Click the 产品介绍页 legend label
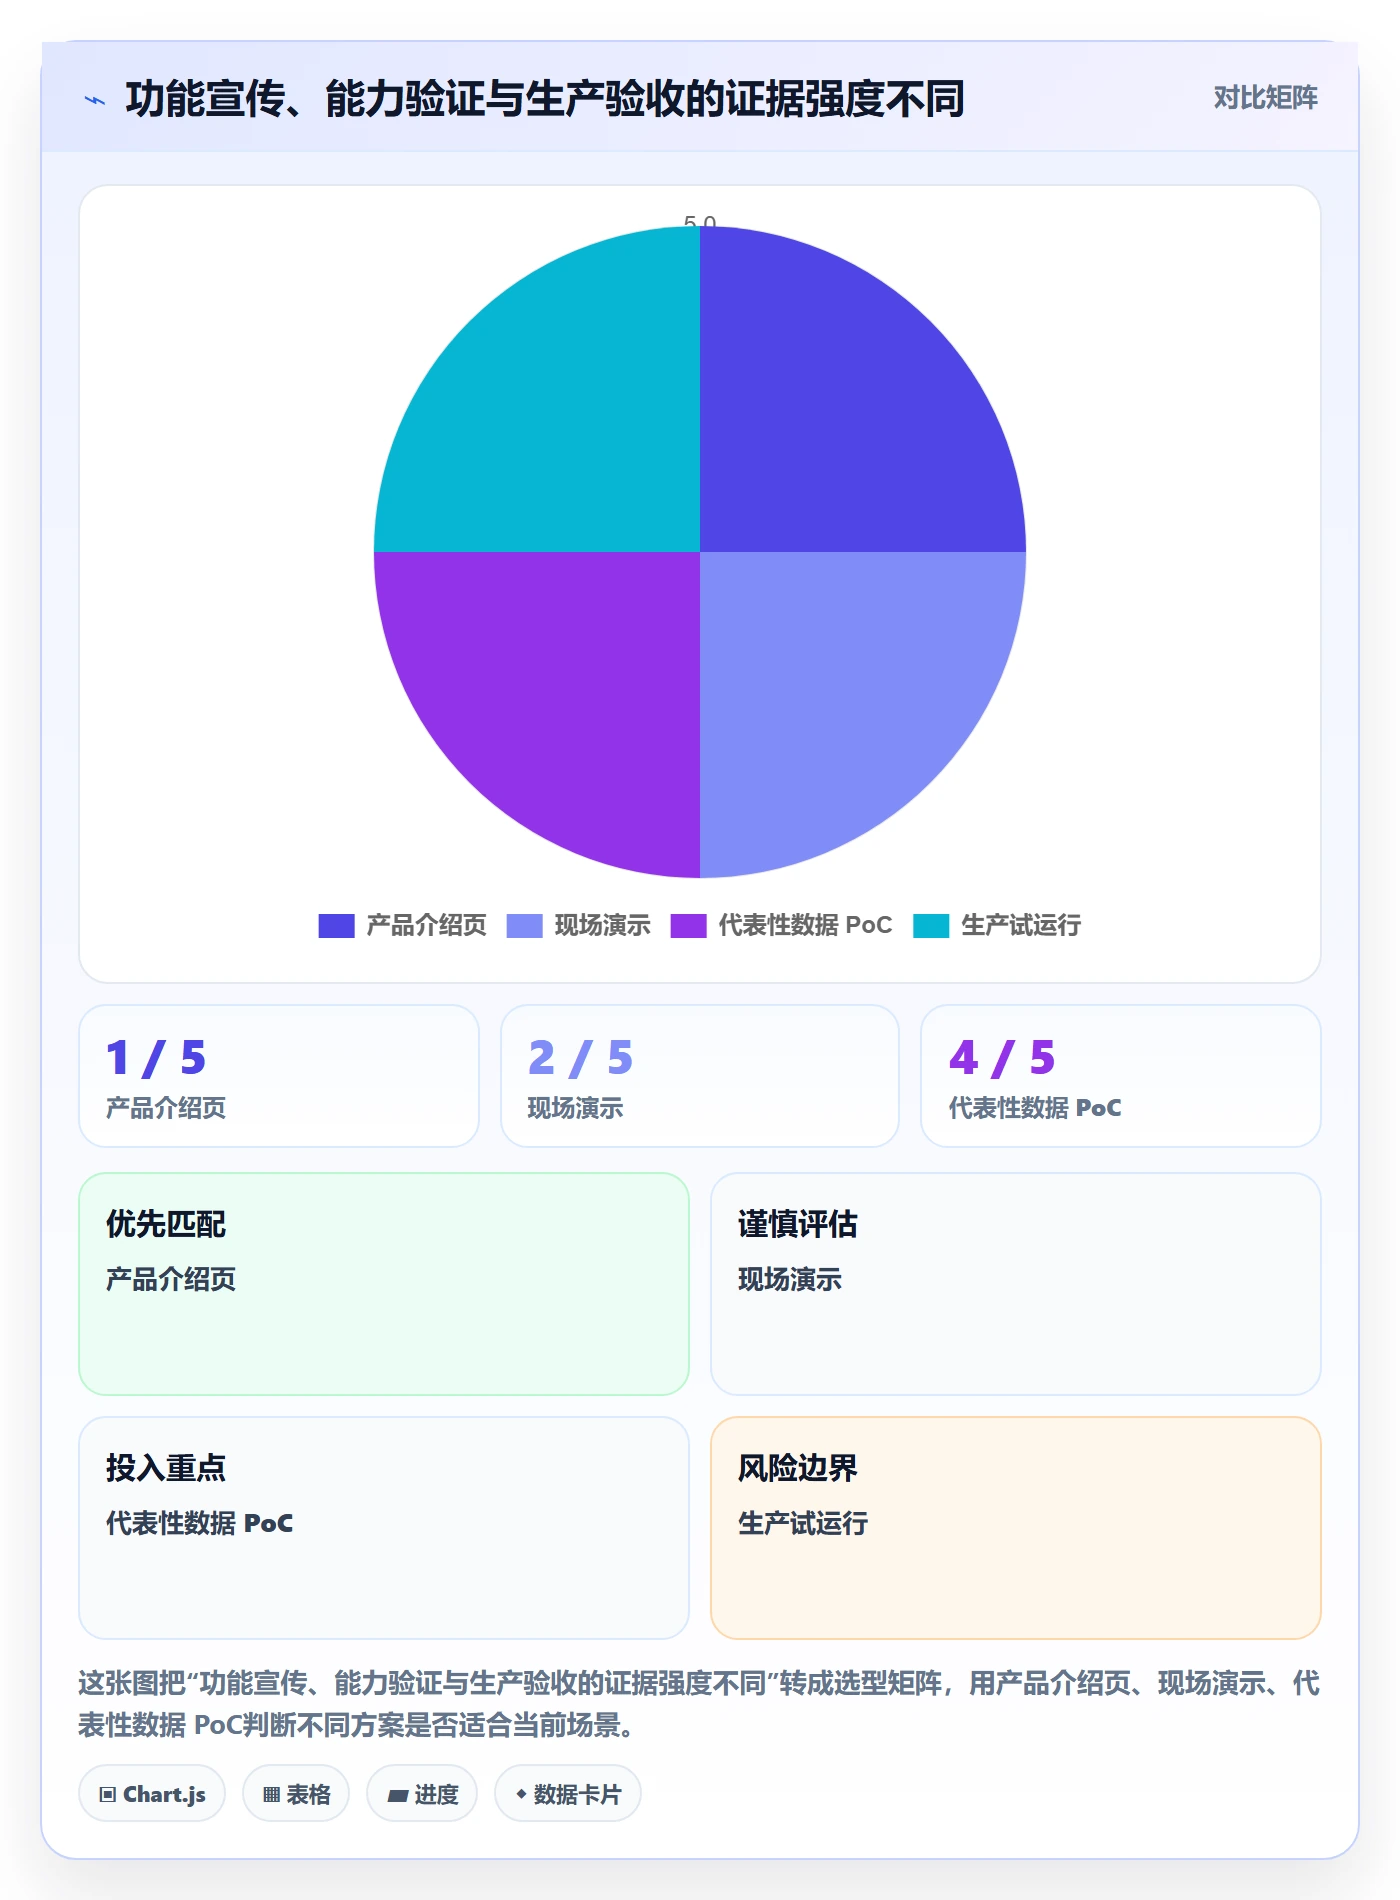 426,925
